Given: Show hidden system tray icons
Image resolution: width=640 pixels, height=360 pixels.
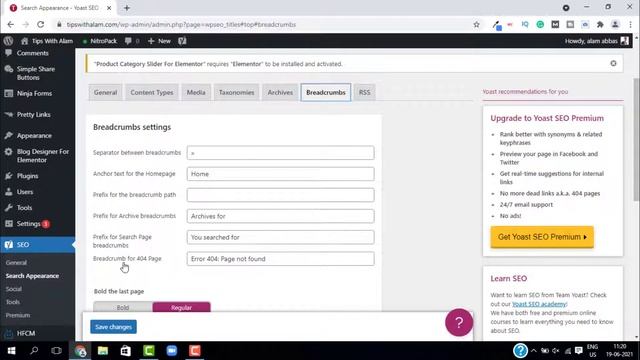Looking at the screenshot, I should pos(533,351).
